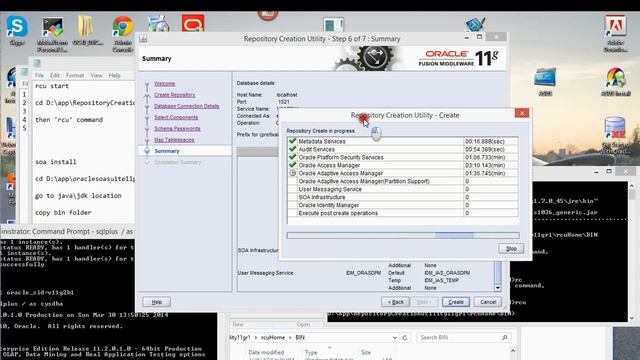This screenshot has width=640, height=360.
Task: Select the SOA Infrastructure progress row
Action: (x=403, y=197)
